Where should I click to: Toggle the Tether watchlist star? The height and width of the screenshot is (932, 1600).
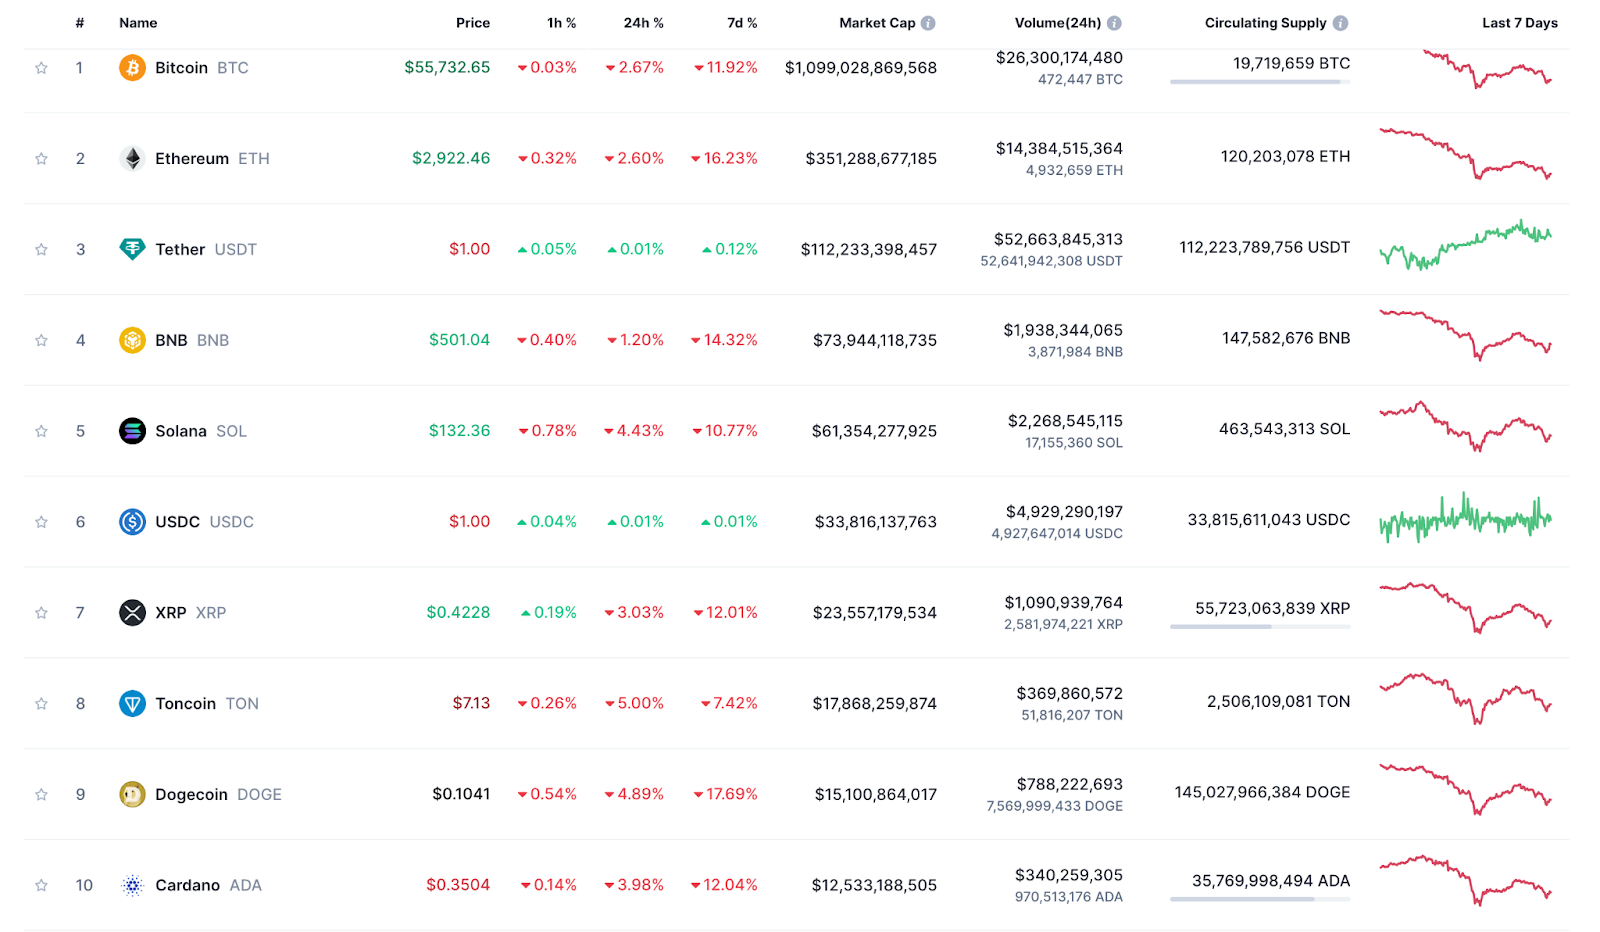pos(41,250)
